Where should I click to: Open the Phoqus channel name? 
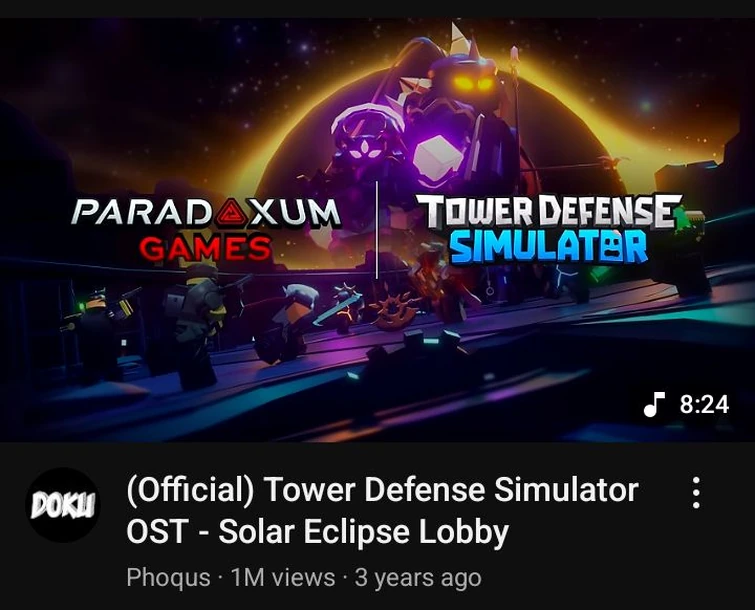pyautogui.click(x=168, y=577)
